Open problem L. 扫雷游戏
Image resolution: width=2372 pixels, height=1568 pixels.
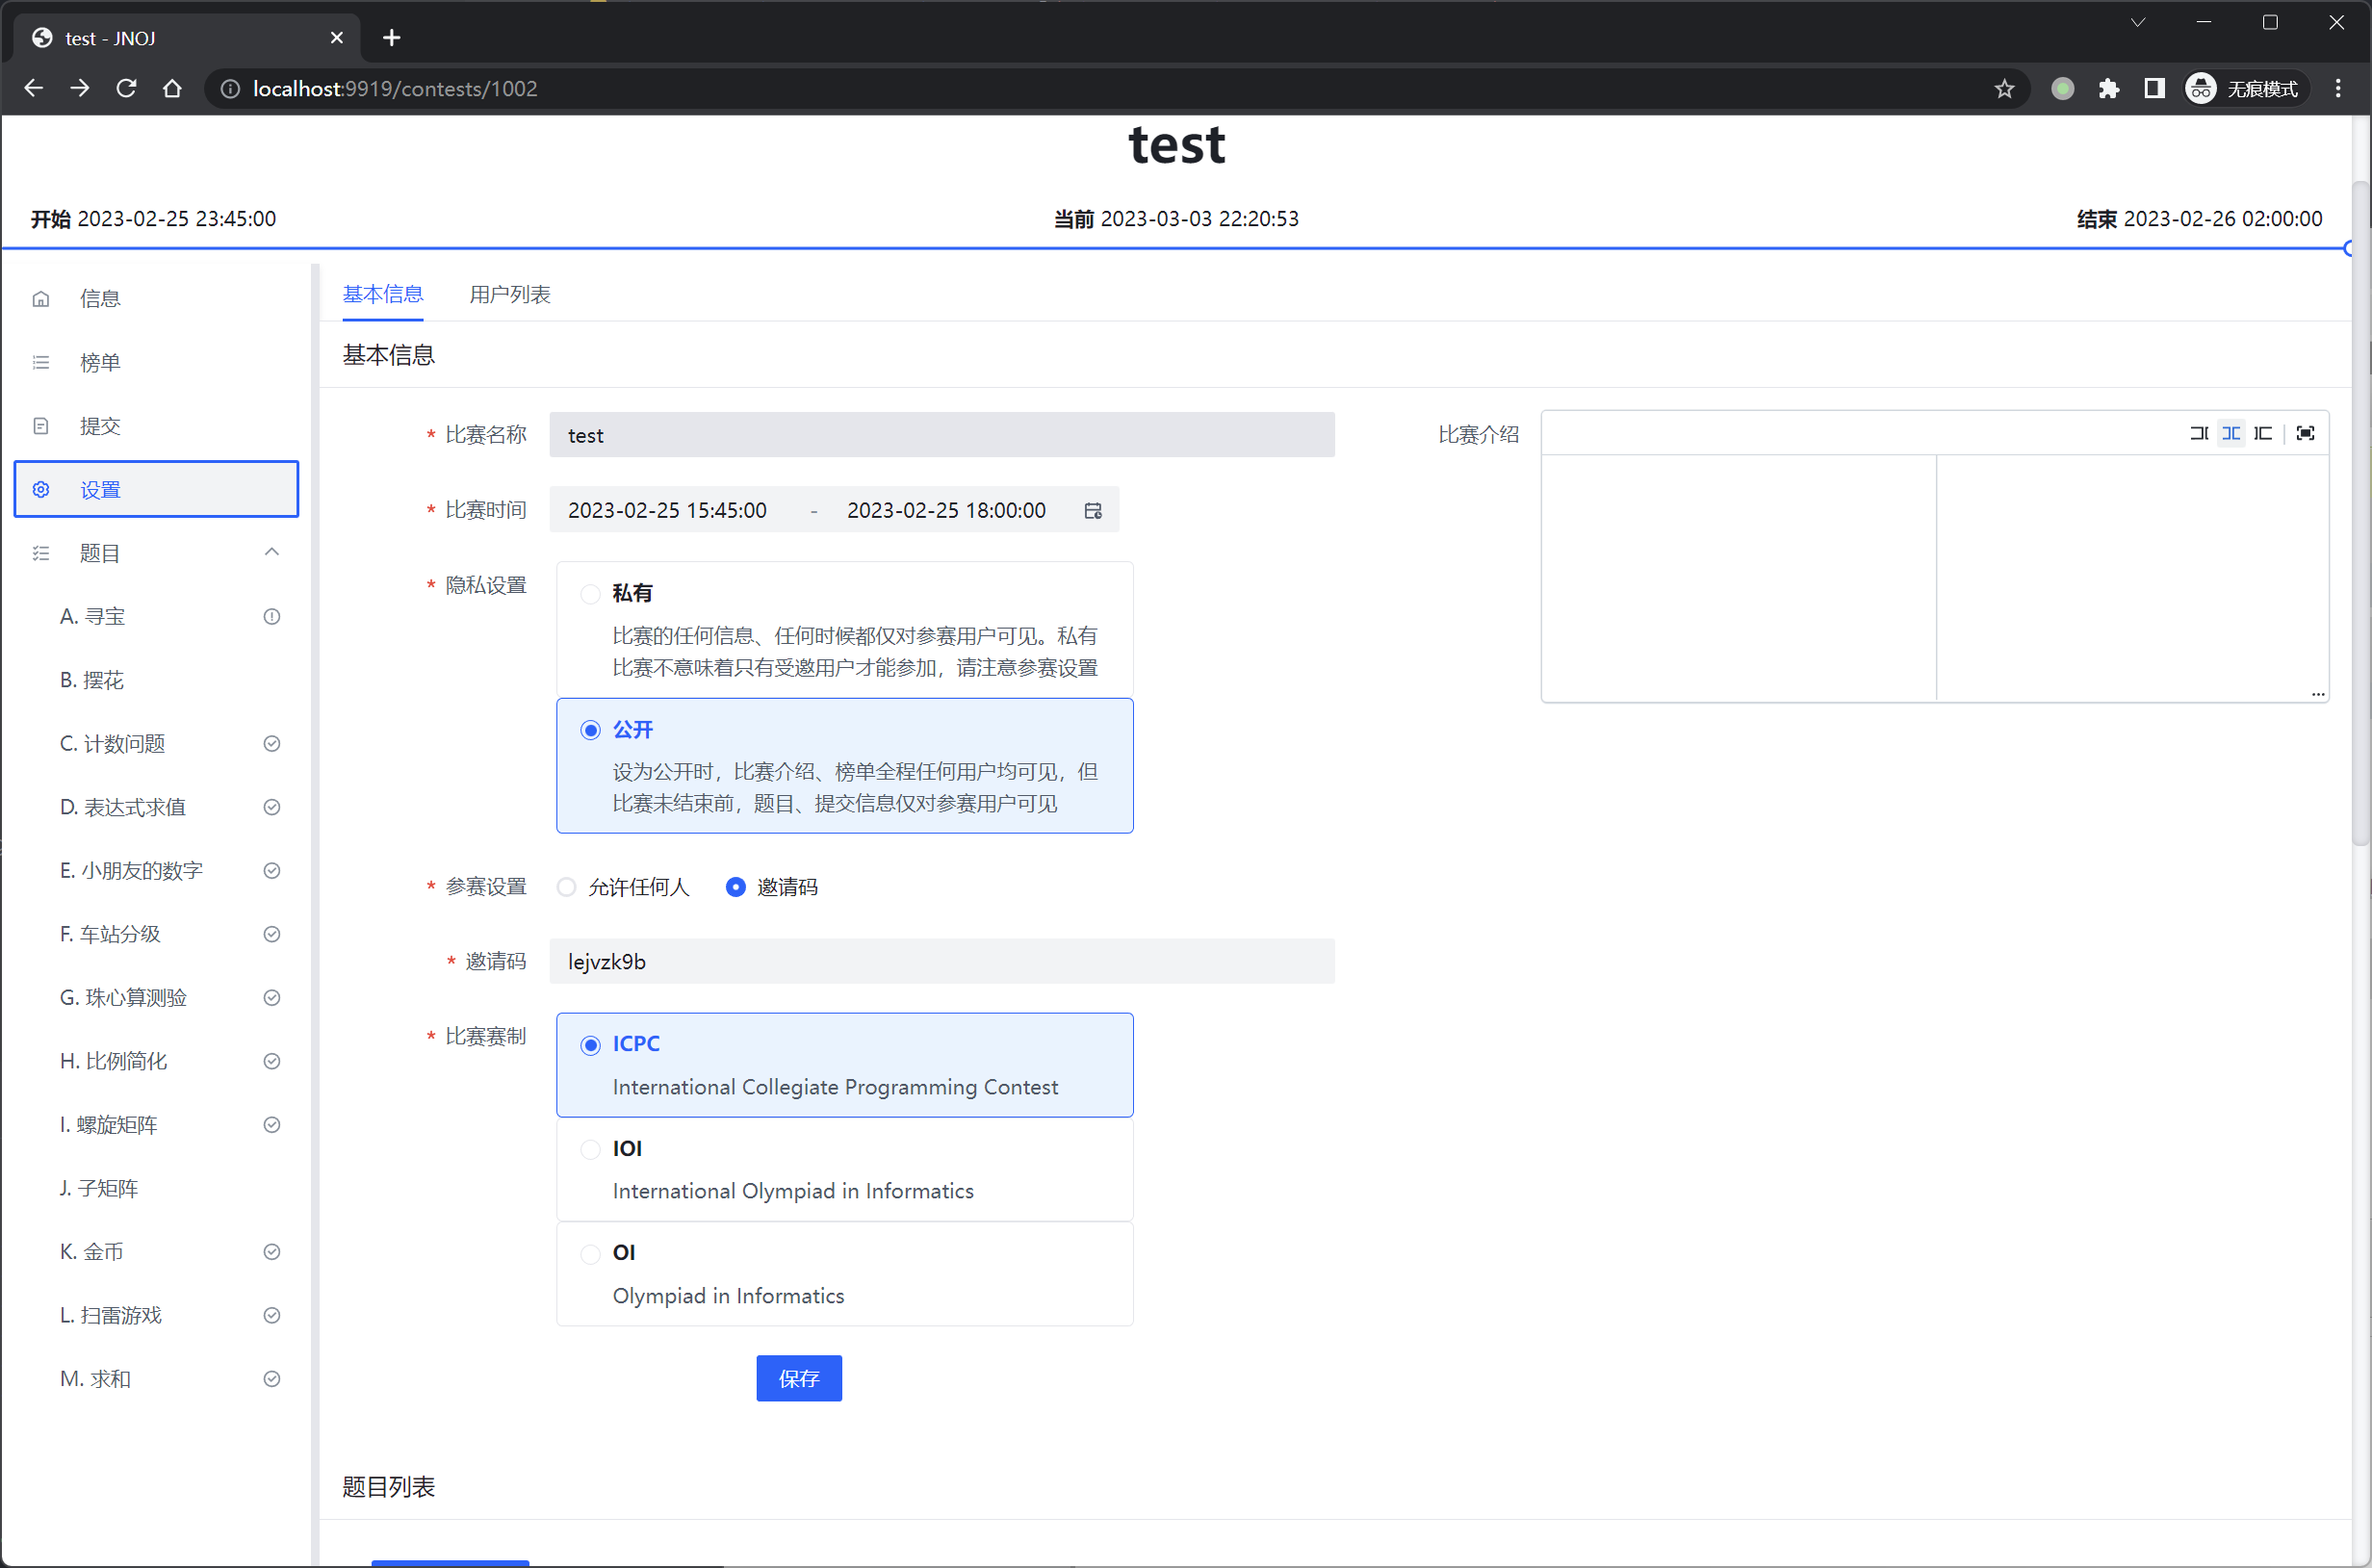(156, 1315)
